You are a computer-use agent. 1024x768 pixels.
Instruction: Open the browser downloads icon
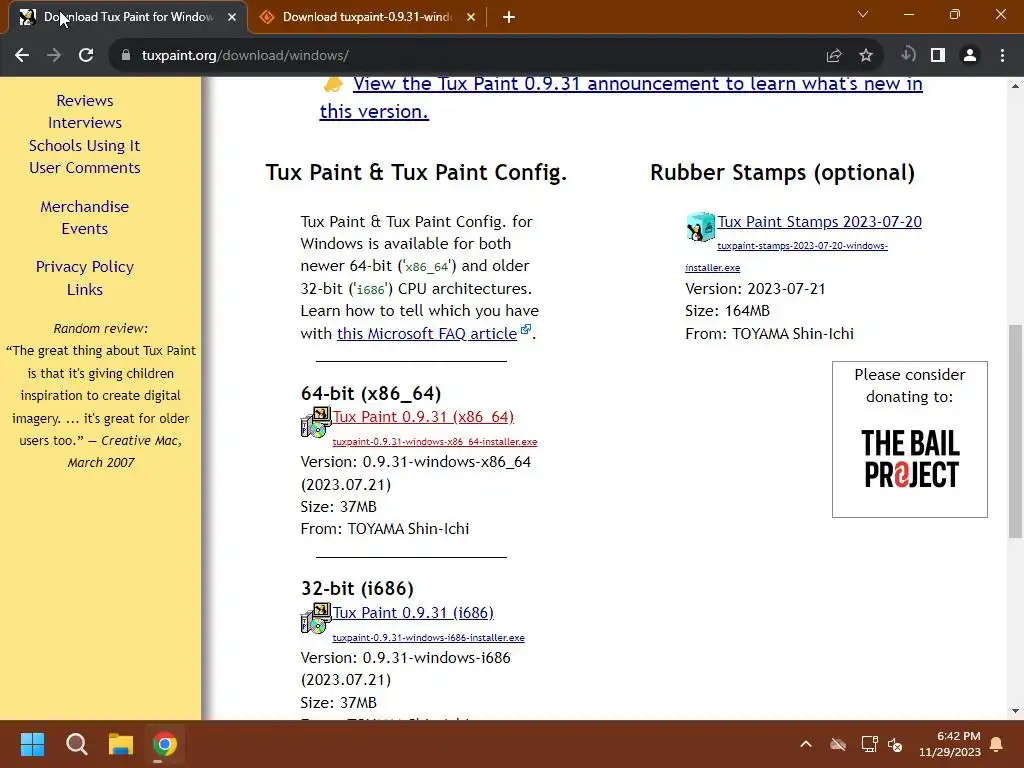coord(908,55)
